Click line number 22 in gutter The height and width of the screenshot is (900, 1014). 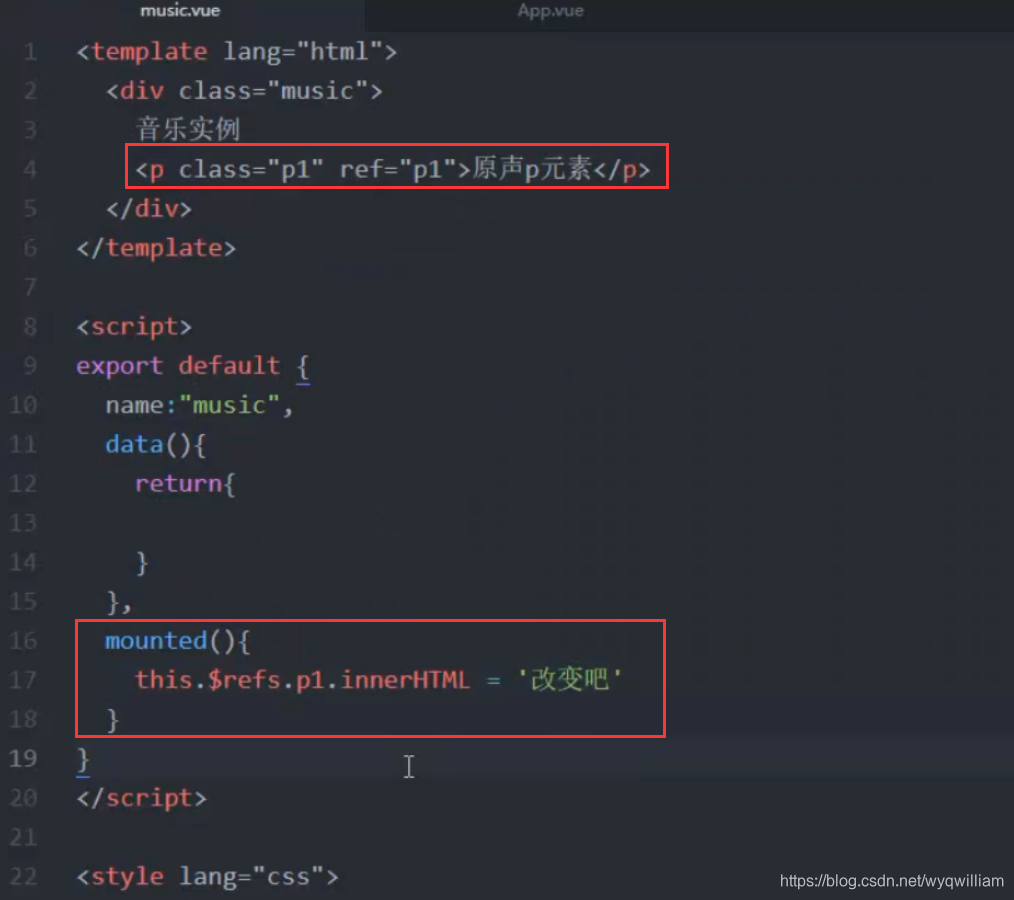coord(23,876)
